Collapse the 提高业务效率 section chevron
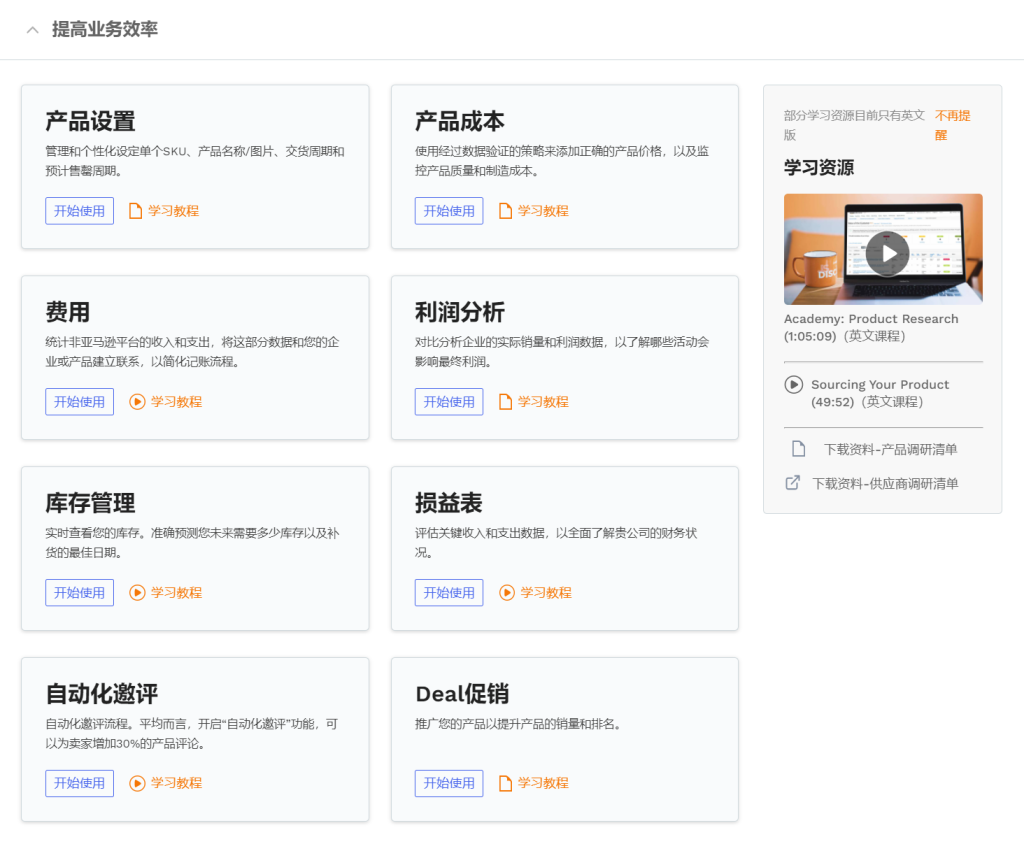Image resolution: width=1024 pixels, height=844 pixels. click(x=33, y=29)
